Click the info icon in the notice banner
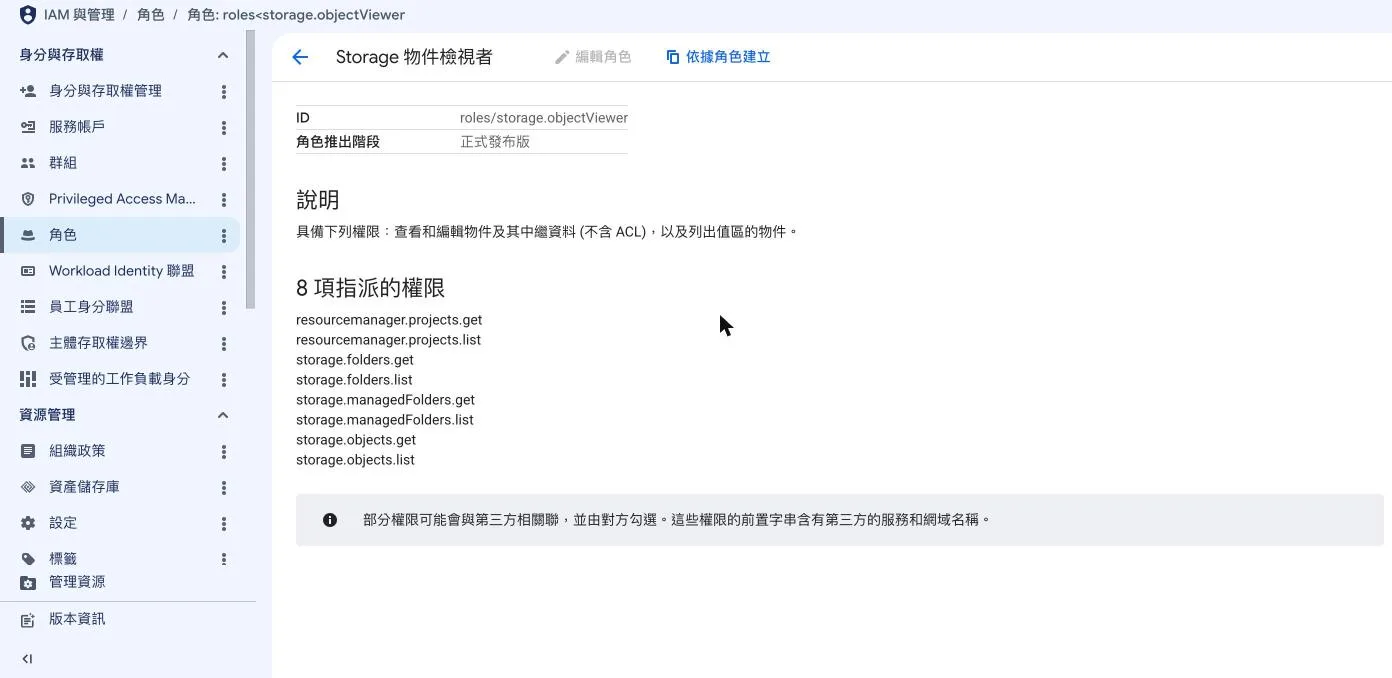 tap(330, 520)
